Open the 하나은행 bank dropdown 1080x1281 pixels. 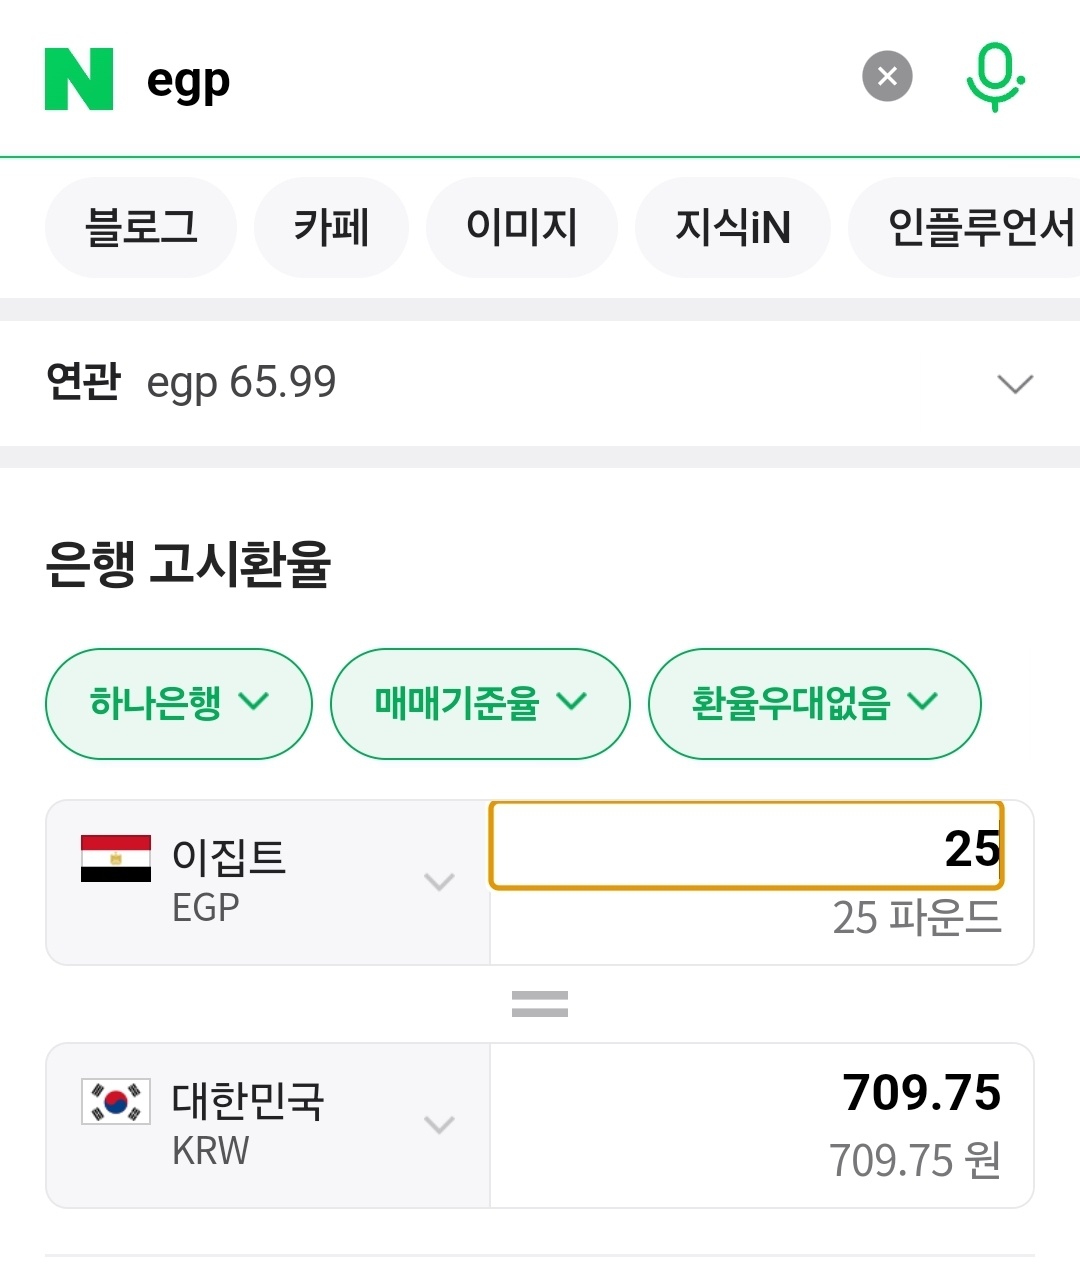click(179, 703)
